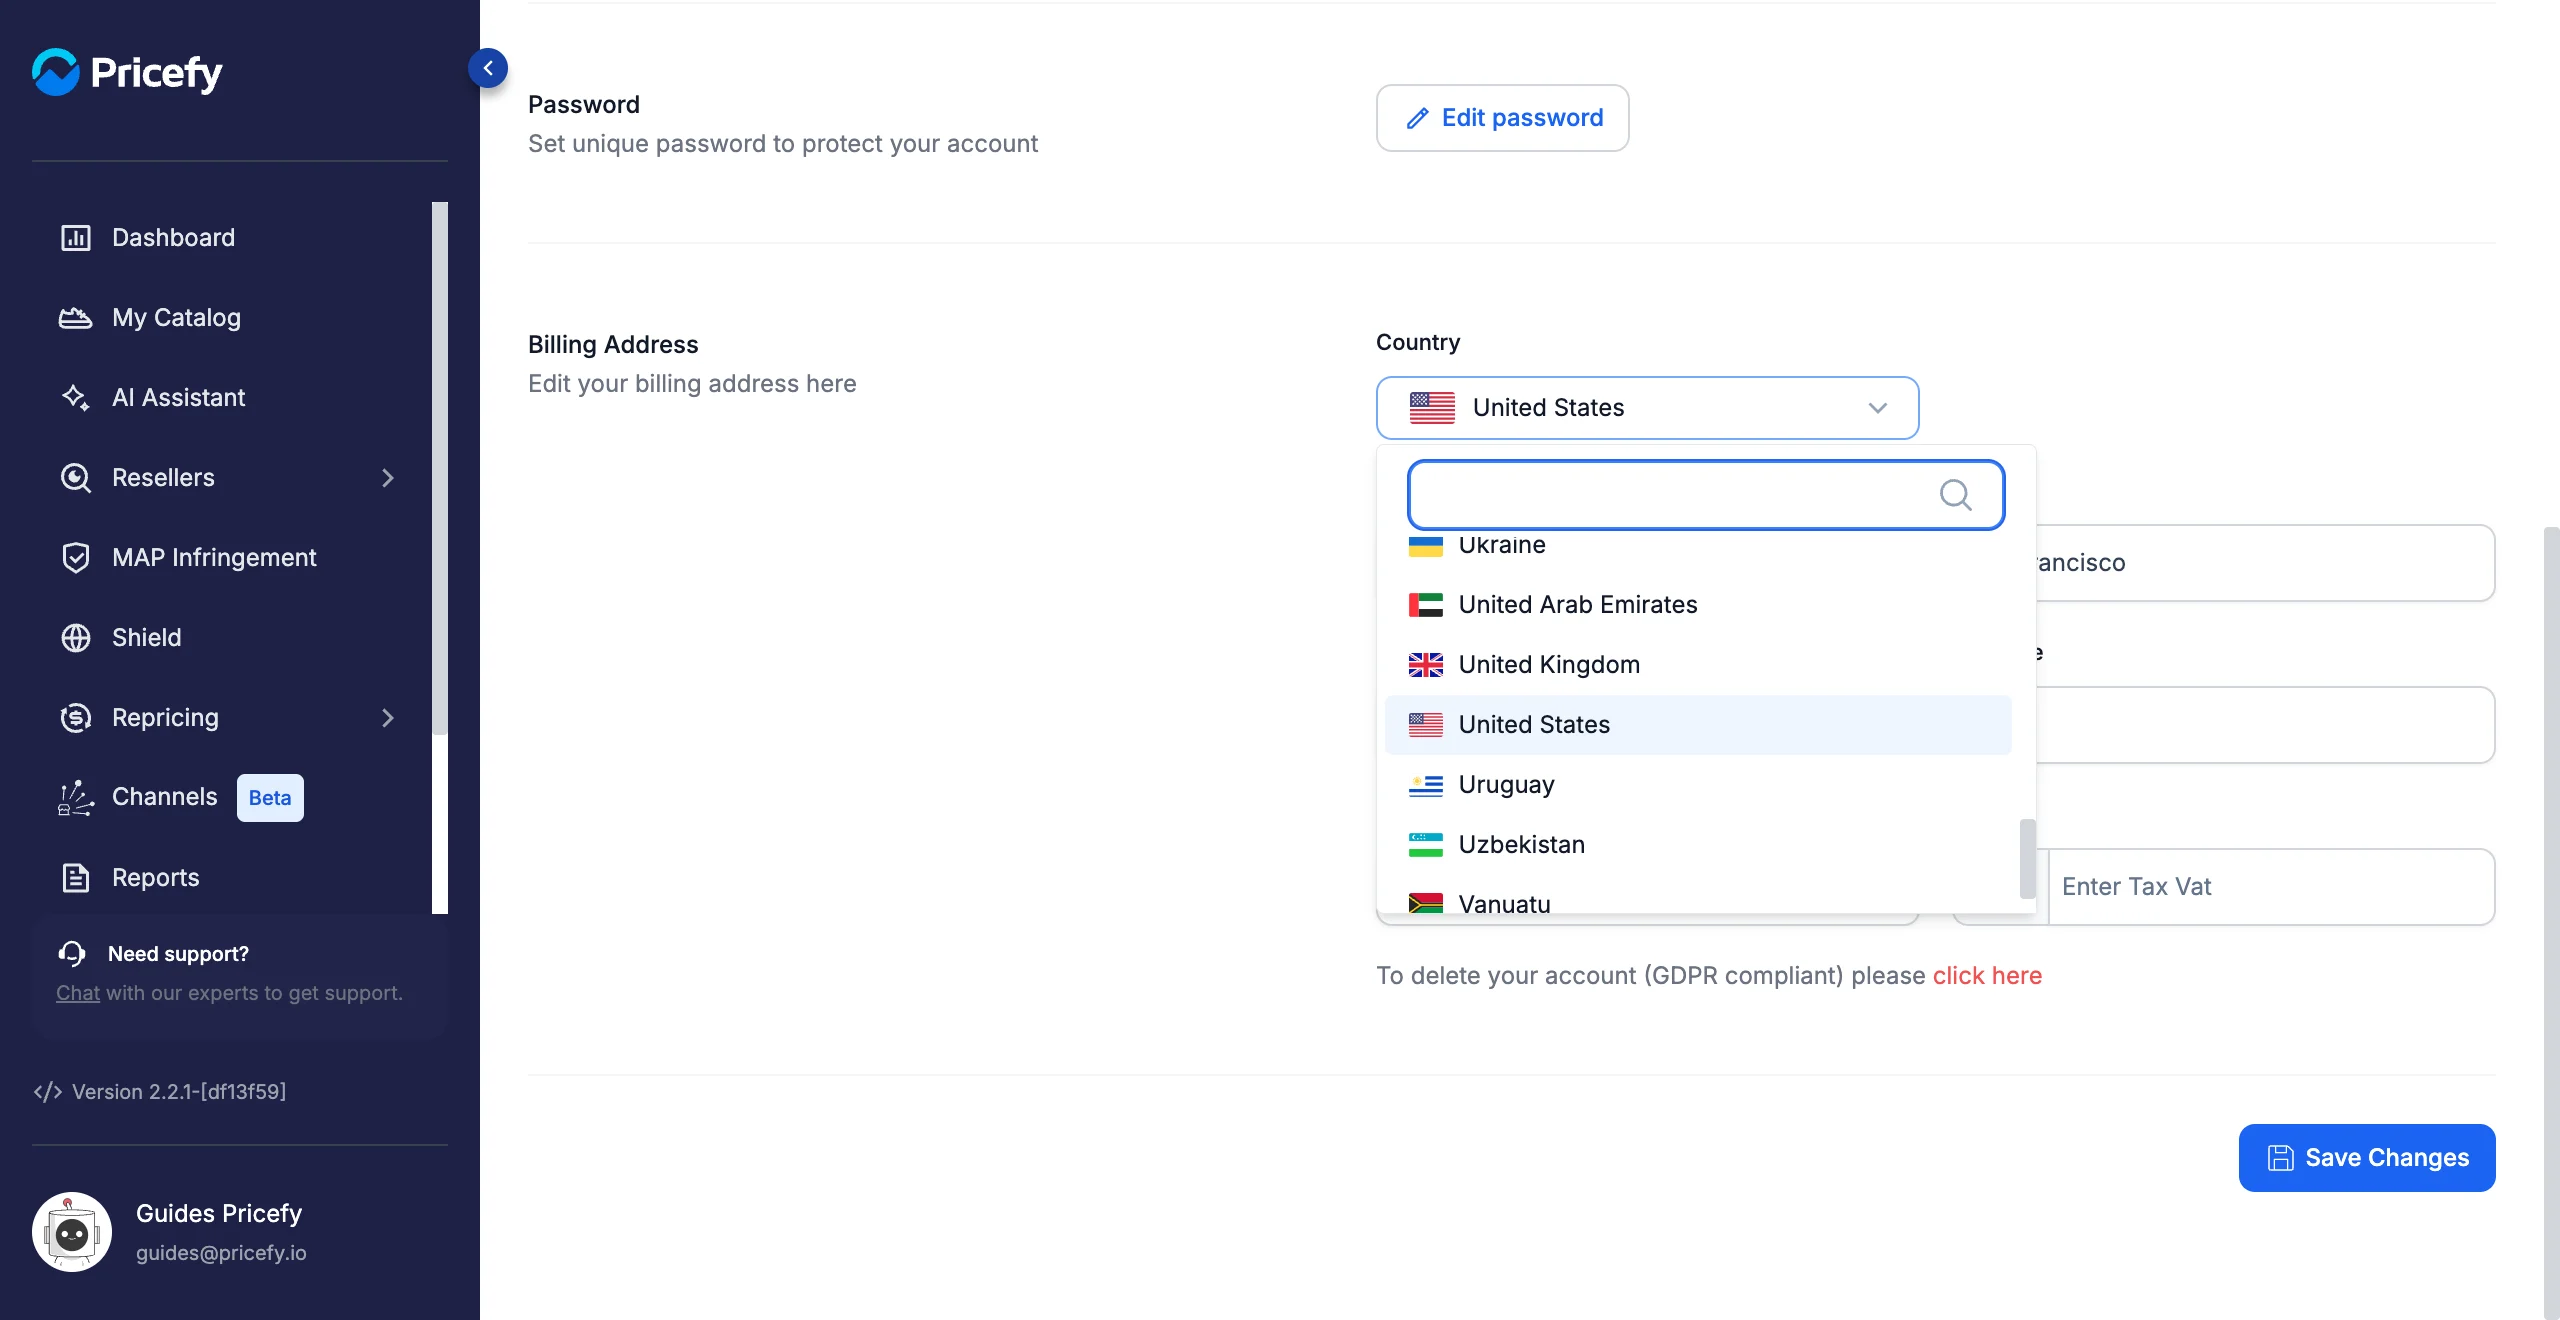The height and width of the screenshot is (1320, 2560).
Task: Click the AI Assistant sparkle icon
Action: coord(76,398)
